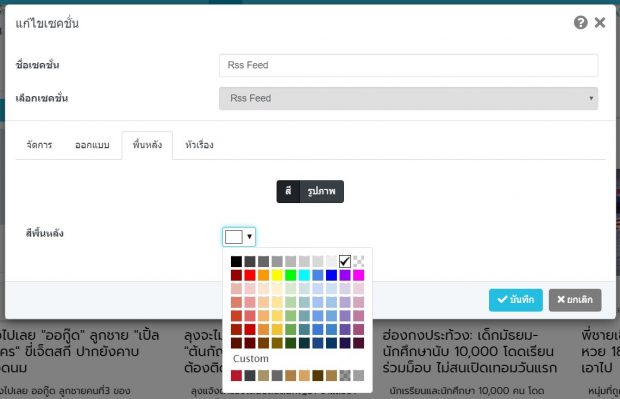
Task: Select the light gray last swatch under Custom
Action: pos(358,375)
